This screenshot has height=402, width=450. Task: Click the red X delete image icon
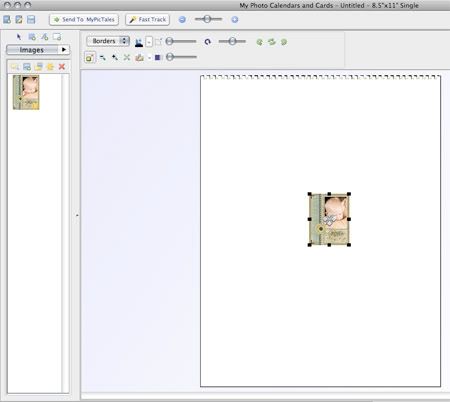pos(62,67)
